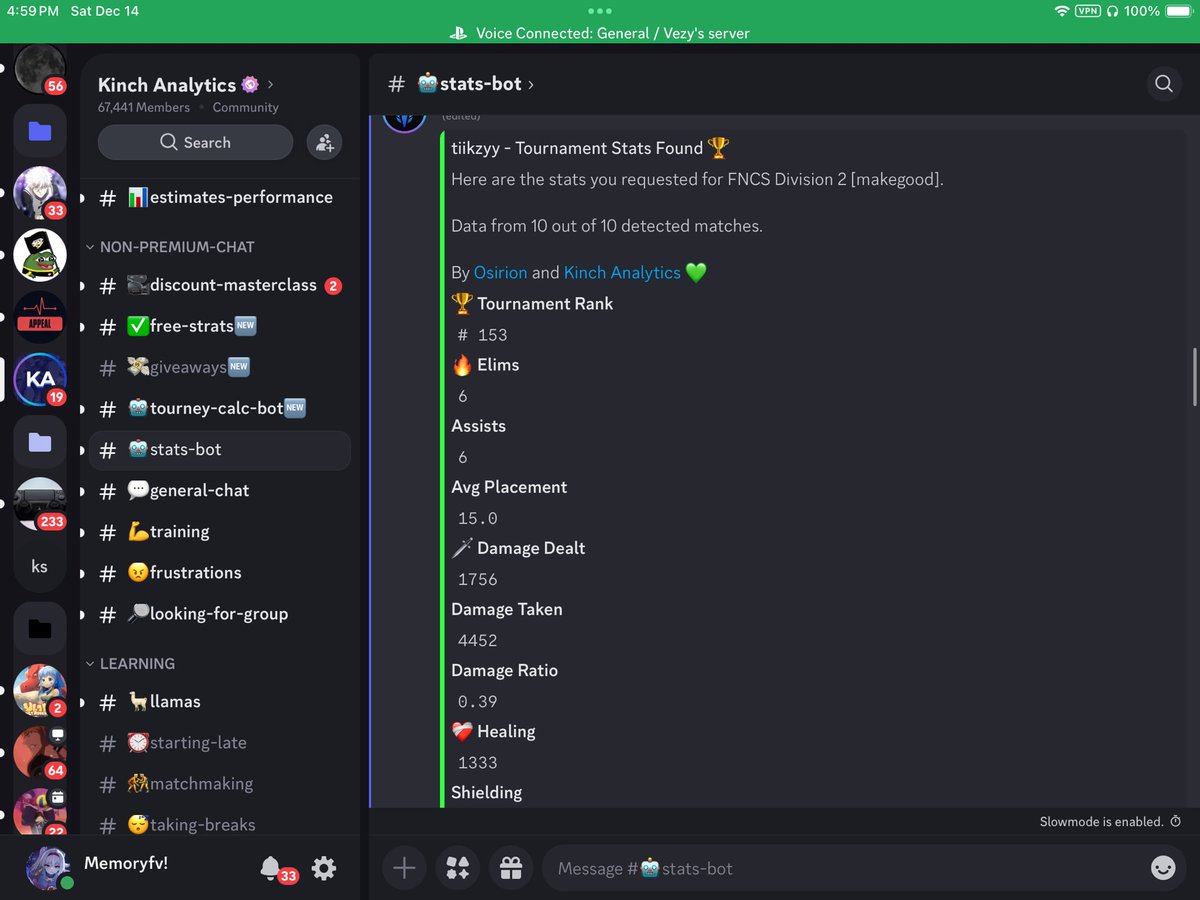This screenshot has width=1200, height=900.
Task: Click the Wi-Fi status icon
Action: click(1062, 11)
